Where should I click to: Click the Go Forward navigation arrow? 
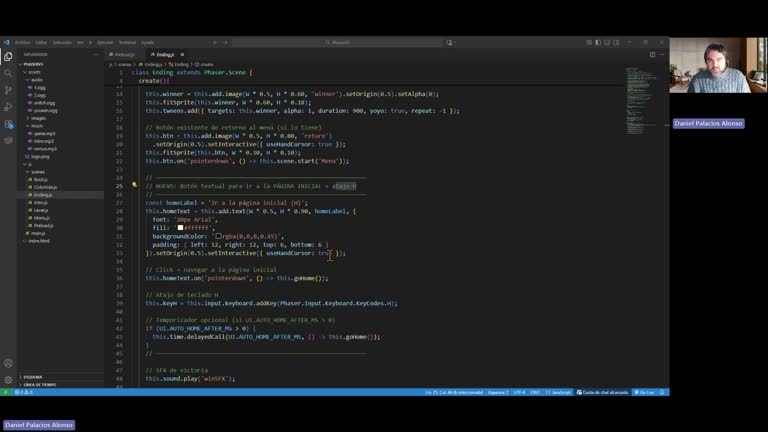(225, 43)
